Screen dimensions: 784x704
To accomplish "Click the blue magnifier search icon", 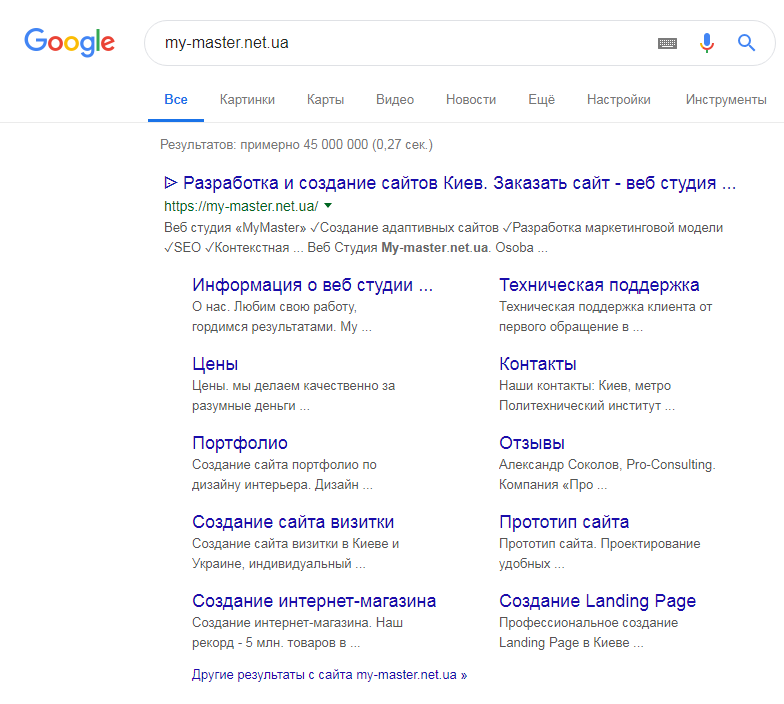I will coord(746,42).
